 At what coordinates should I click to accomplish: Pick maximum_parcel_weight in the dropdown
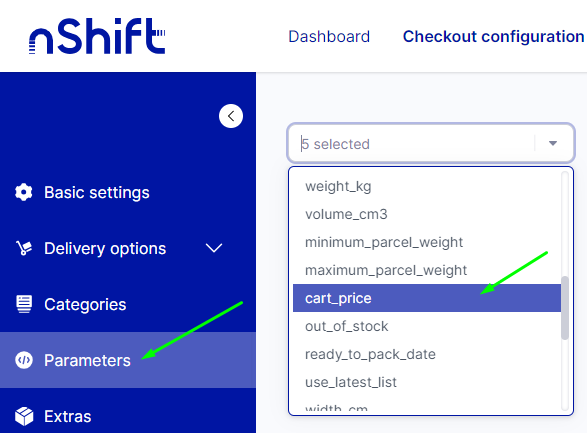427,270
